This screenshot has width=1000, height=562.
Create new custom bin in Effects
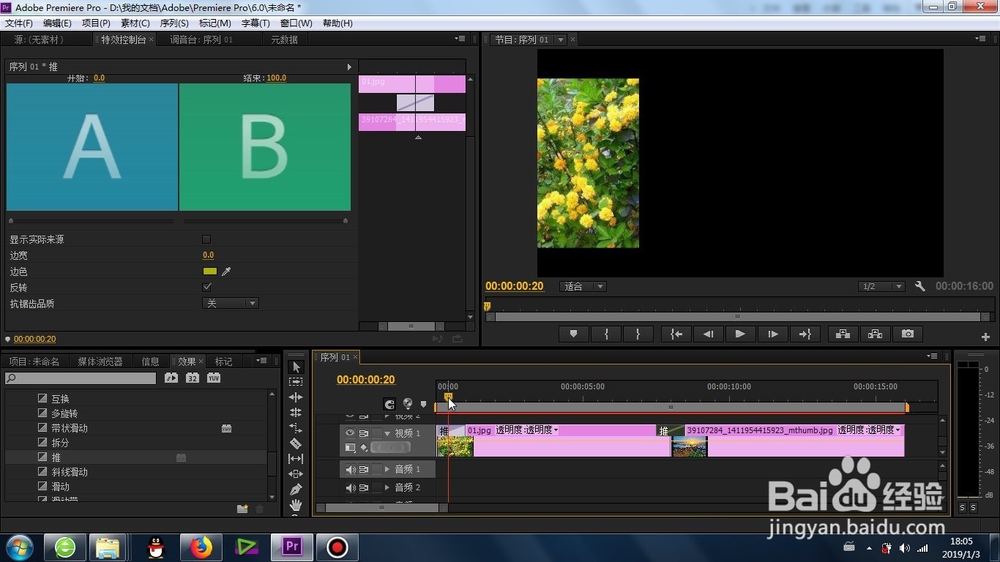[242, 509]
